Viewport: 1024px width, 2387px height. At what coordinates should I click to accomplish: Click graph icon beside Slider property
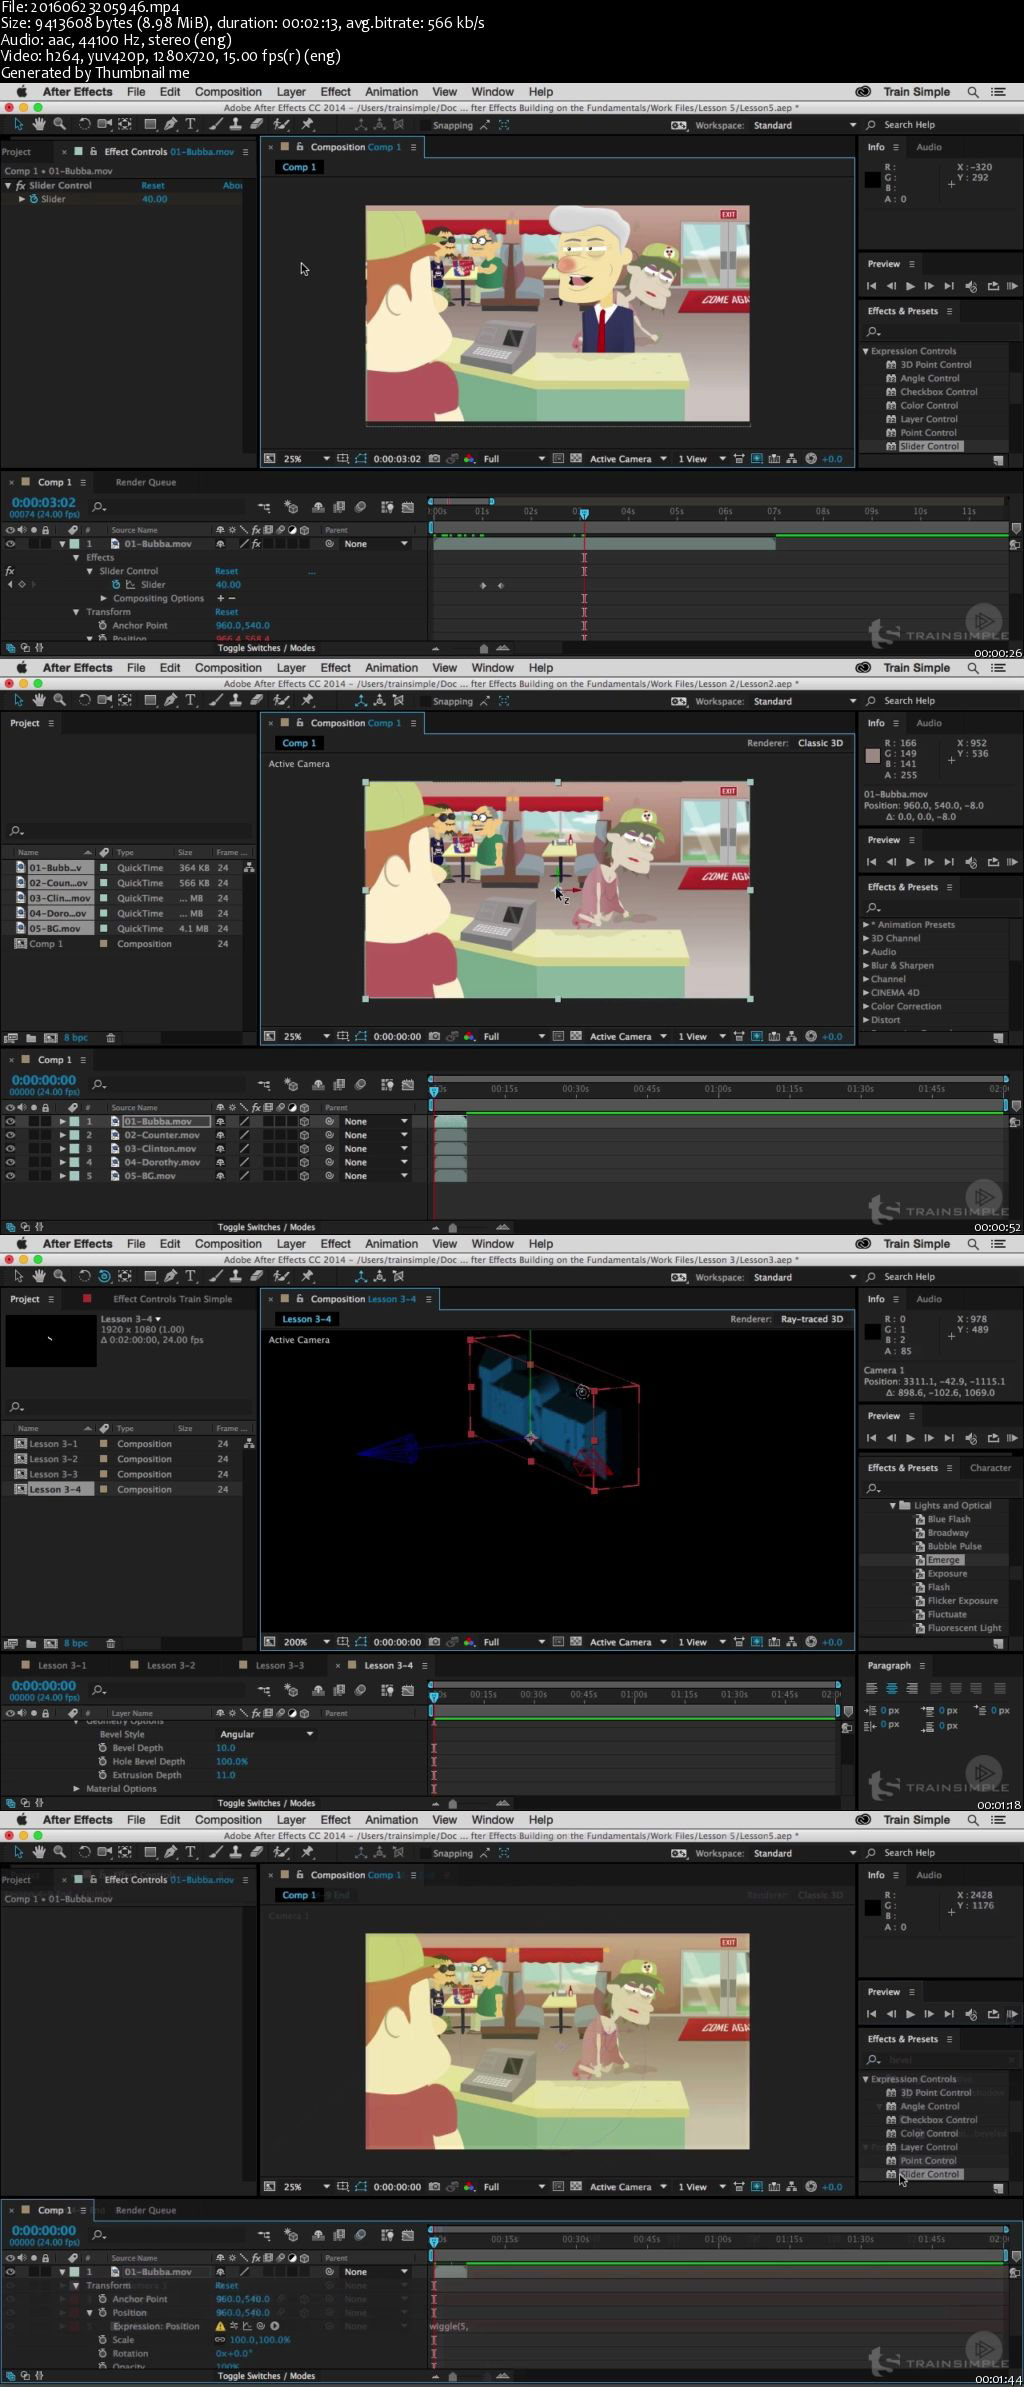130,585
